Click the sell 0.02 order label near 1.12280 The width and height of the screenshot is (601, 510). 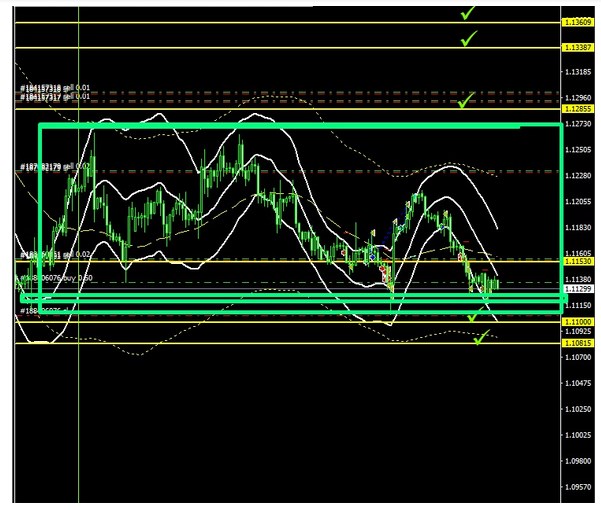tap(55, 166)
